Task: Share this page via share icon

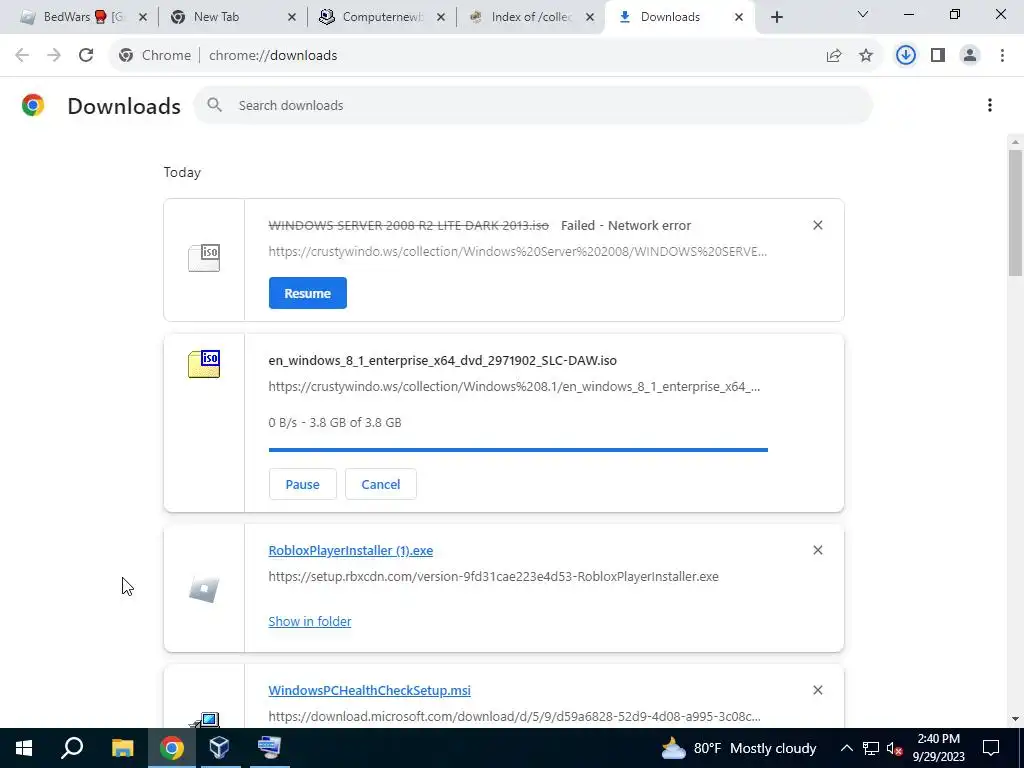Action: point(834,56)
